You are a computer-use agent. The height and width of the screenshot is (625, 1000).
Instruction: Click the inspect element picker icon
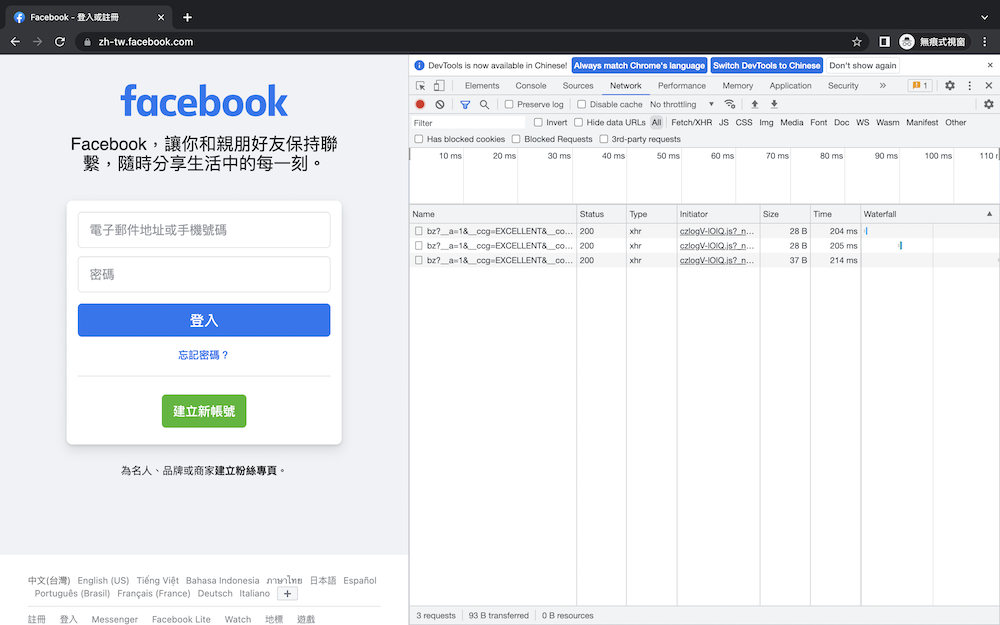click(x=420, y=85)
